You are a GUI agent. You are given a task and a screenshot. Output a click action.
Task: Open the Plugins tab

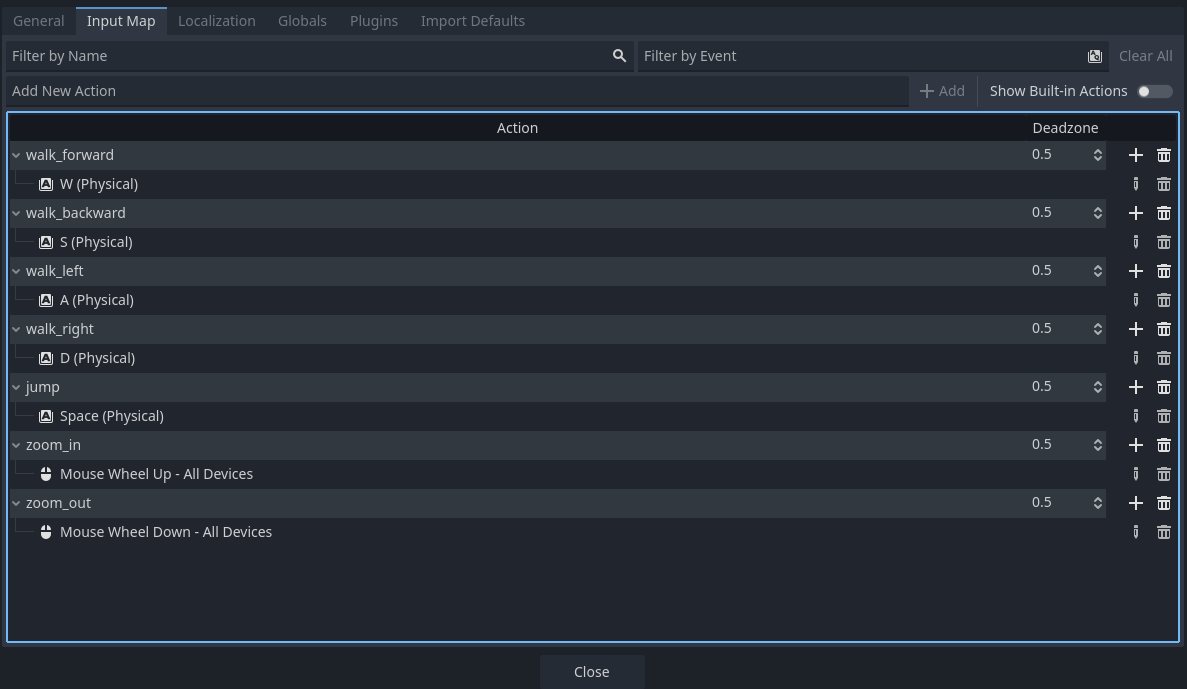(x=373, y=21)
